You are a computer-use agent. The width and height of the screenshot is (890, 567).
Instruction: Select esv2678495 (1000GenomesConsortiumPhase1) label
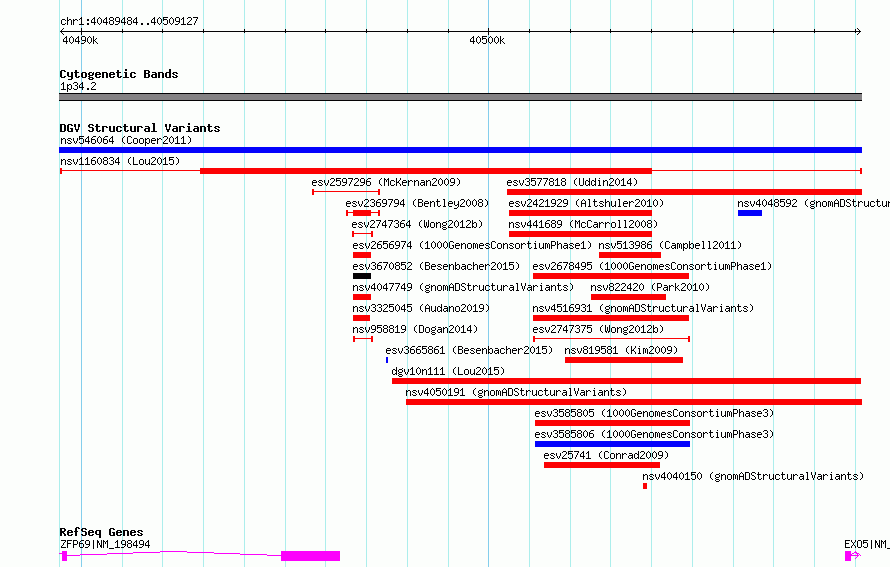pos(652,266)
